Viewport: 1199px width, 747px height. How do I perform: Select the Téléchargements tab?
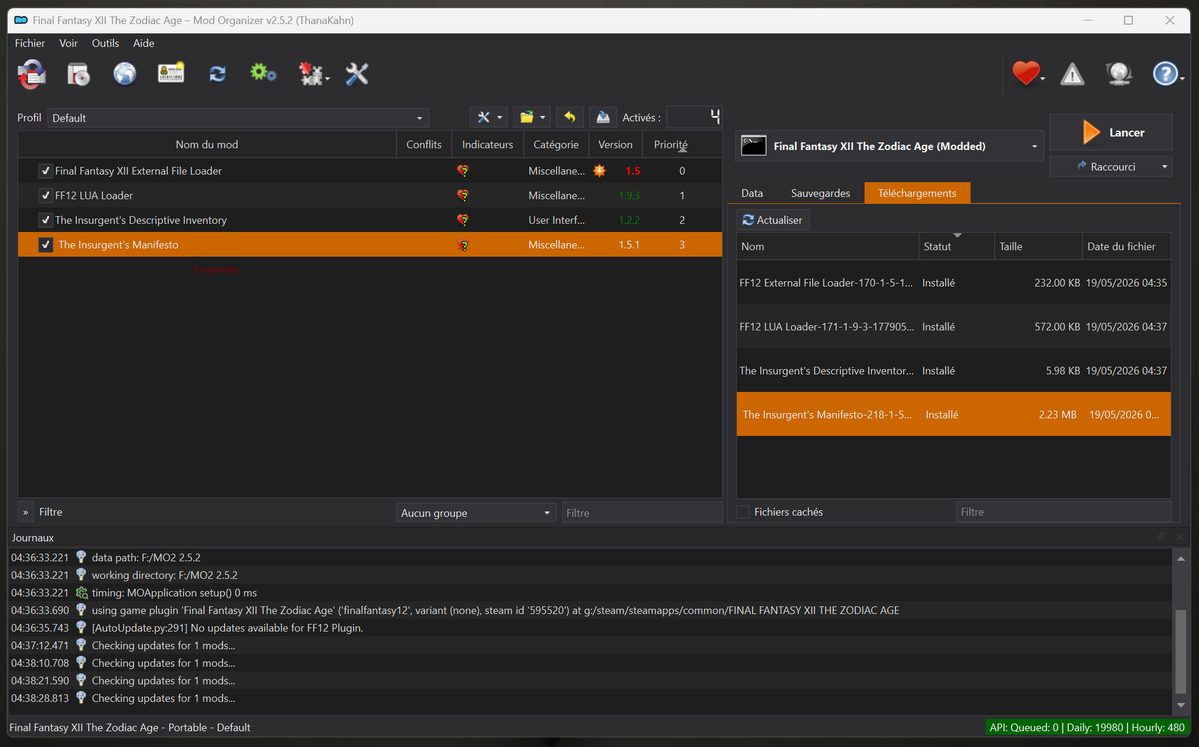[917, 193]
